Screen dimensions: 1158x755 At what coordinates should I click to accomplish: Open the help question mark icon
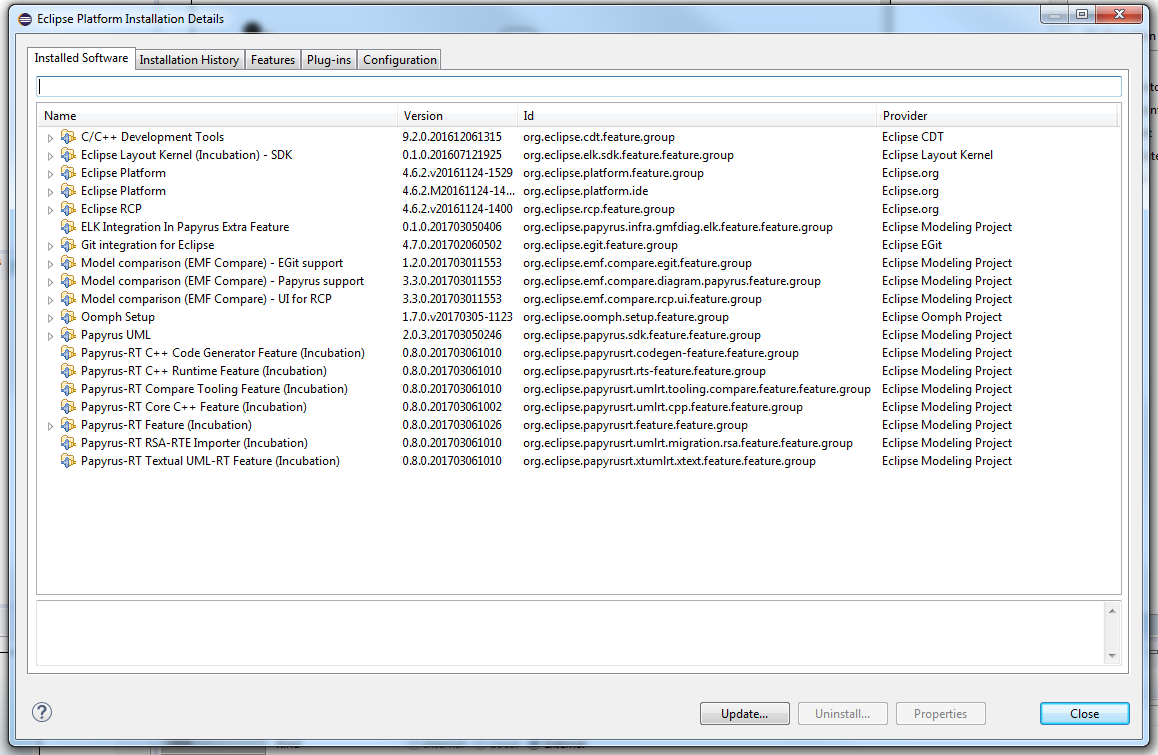(42, 712)
